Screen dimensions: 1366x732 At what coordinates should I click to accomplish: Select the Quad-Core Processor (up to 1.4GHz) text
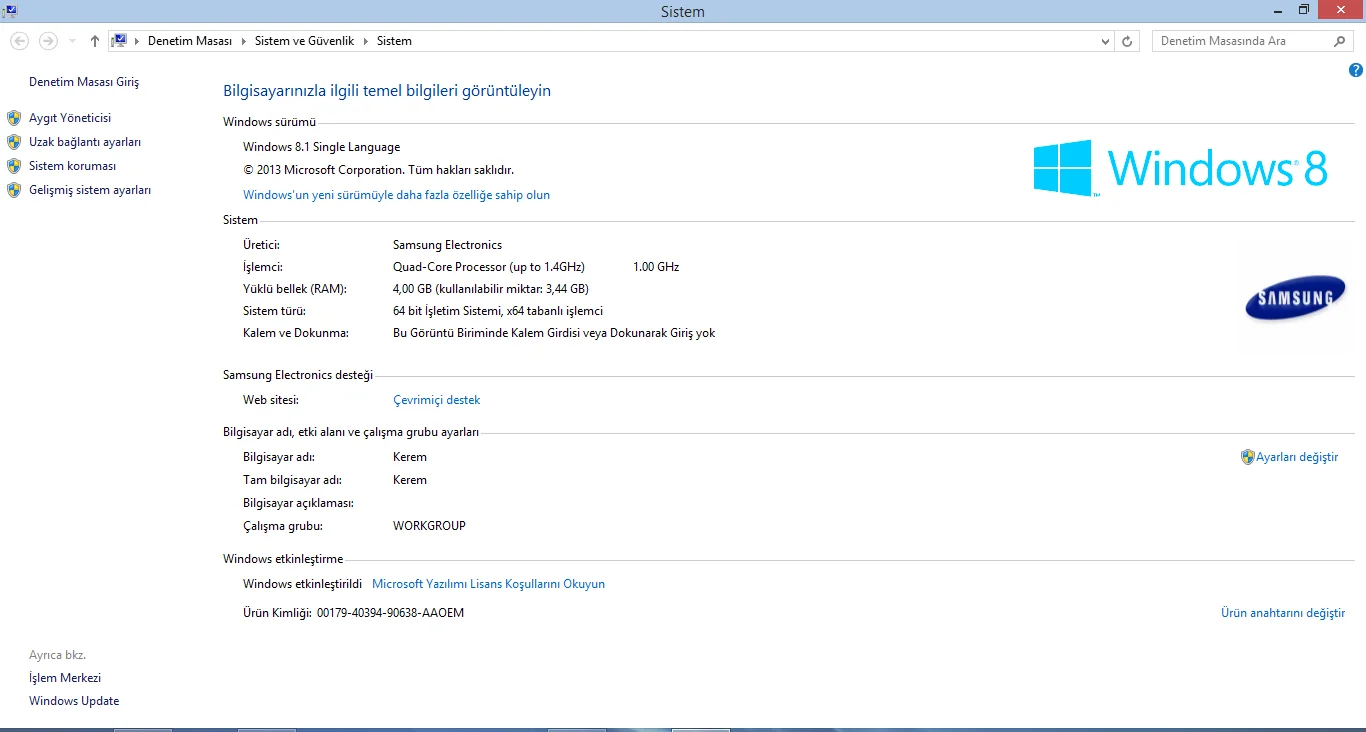click(x=489, y=267)
